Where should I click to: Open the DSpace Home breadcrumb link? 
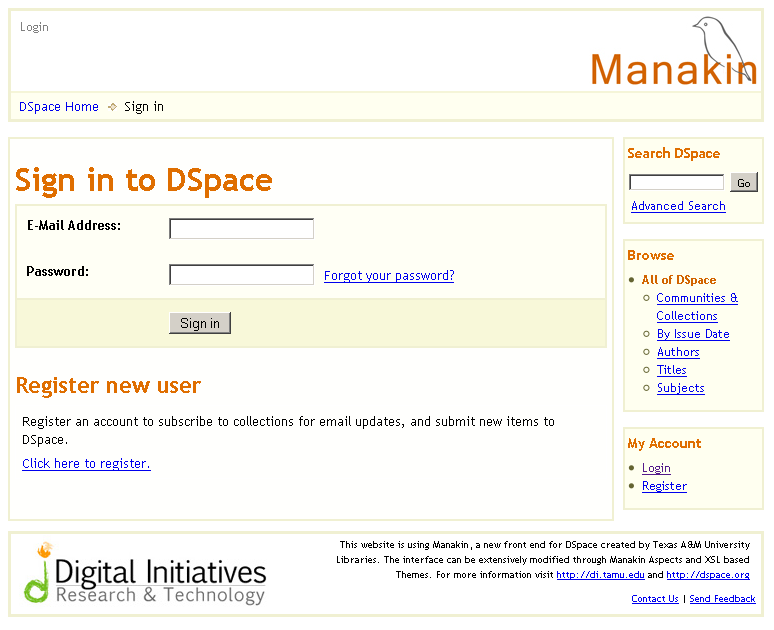click(59, 107)
